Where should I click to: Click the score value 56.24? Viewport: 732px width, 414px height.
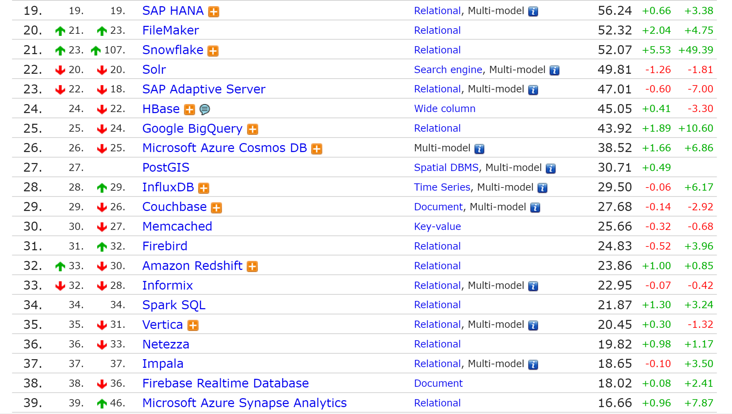(615, 11)
